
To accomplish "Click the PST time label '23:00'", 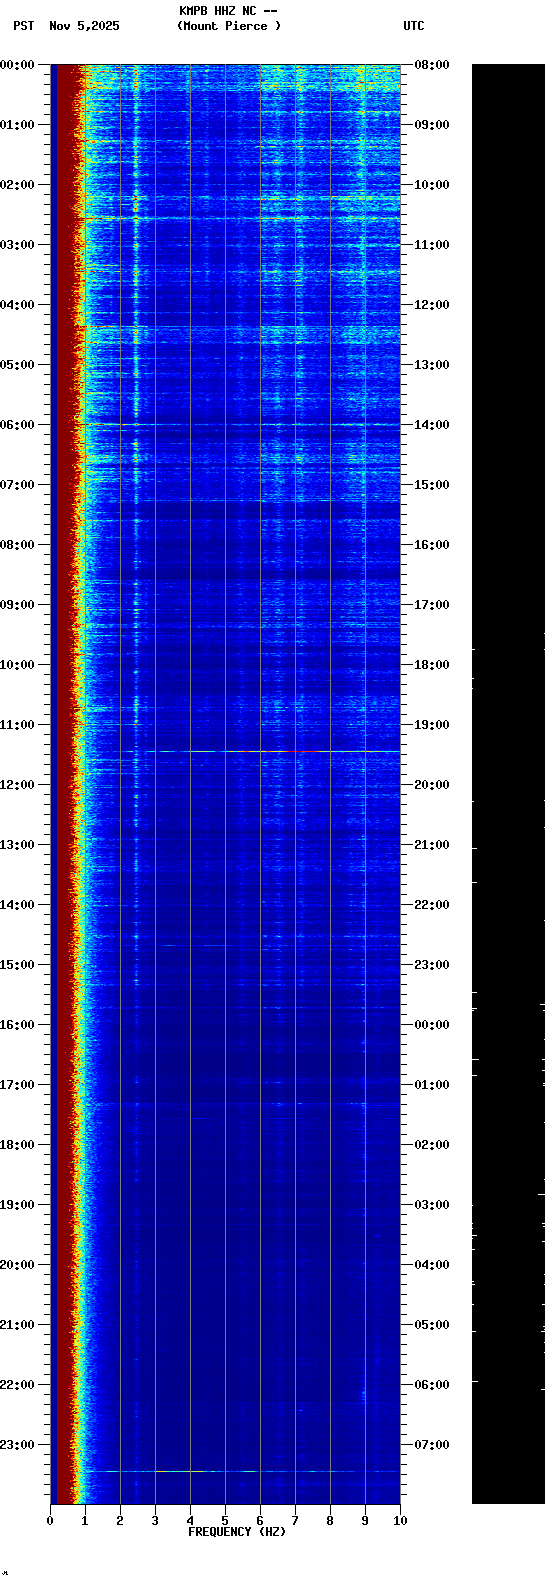I will pos(17,1445).
